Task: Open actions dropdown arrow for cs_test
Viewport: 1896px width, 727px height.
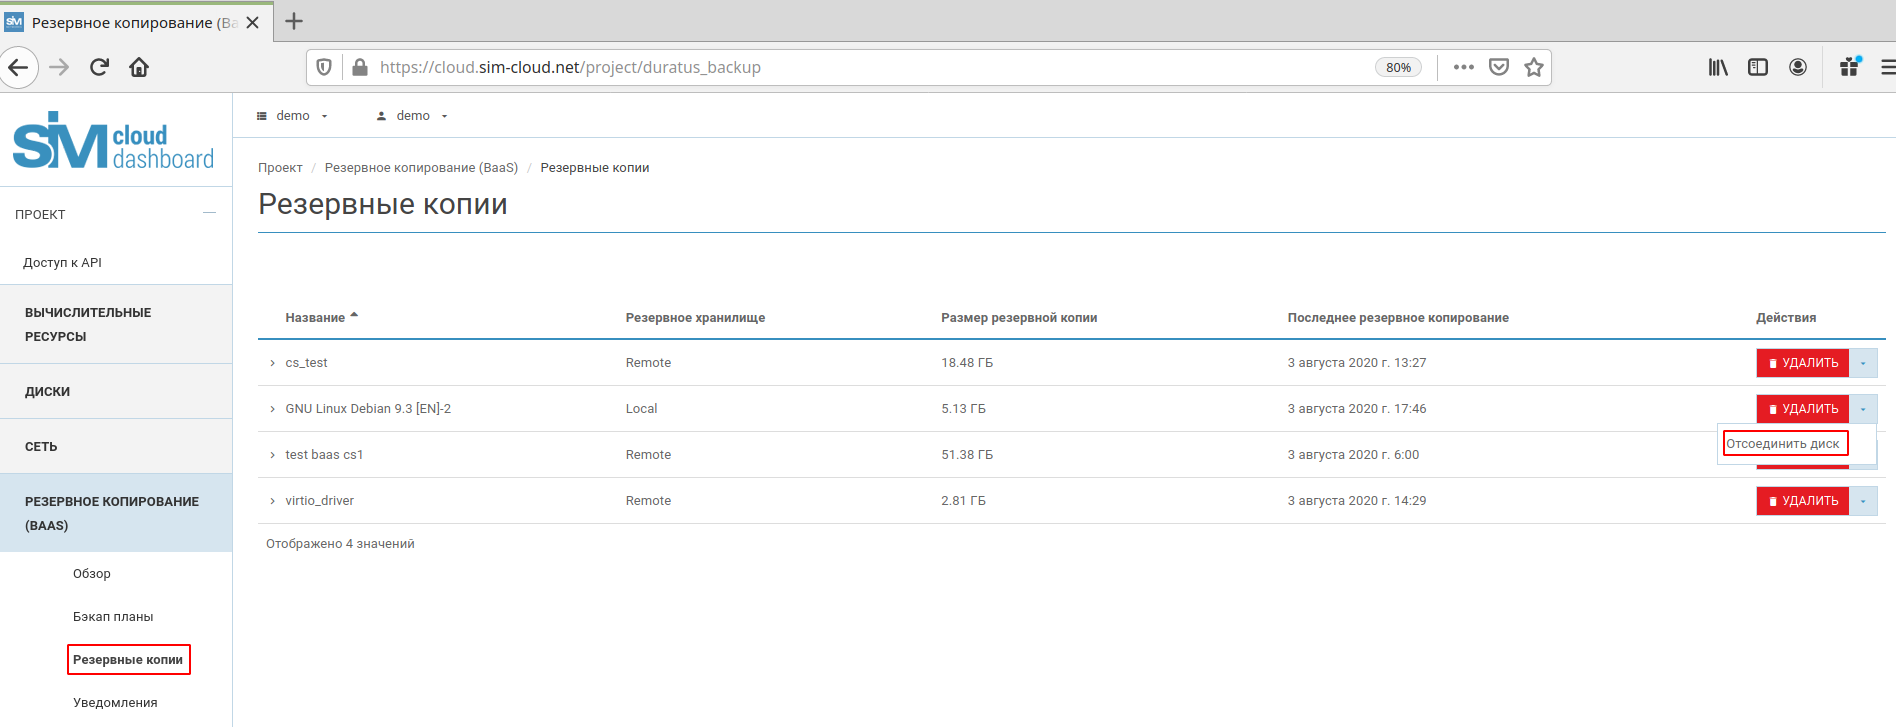Action: click(1863, 363)
